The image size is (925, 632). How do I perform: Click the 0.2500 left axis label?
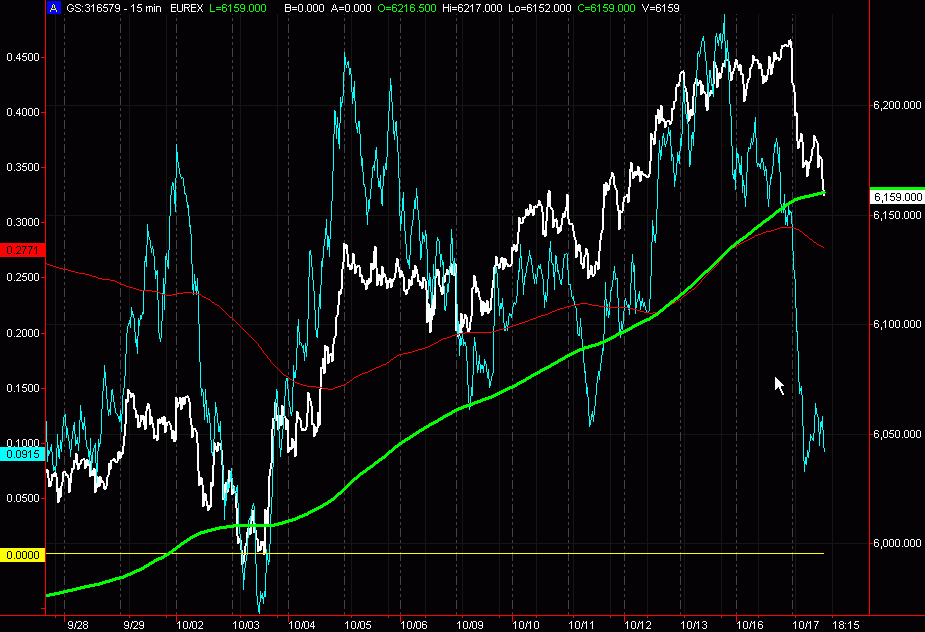click(x=23, y=277)
